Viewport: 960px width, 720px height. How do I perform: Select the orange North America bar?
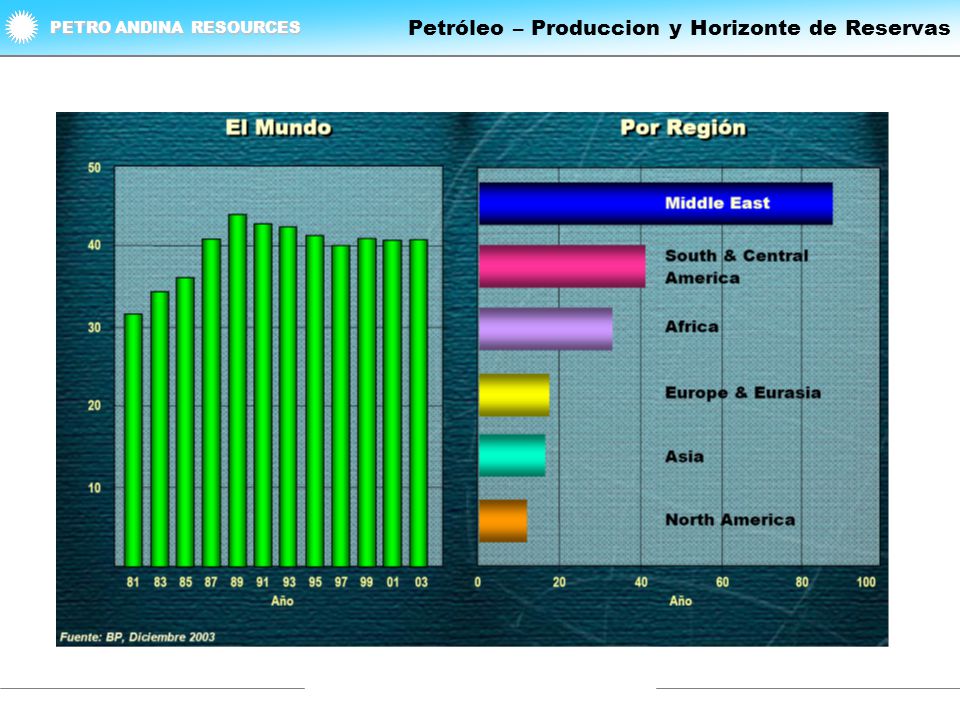[x=503, y=521]
